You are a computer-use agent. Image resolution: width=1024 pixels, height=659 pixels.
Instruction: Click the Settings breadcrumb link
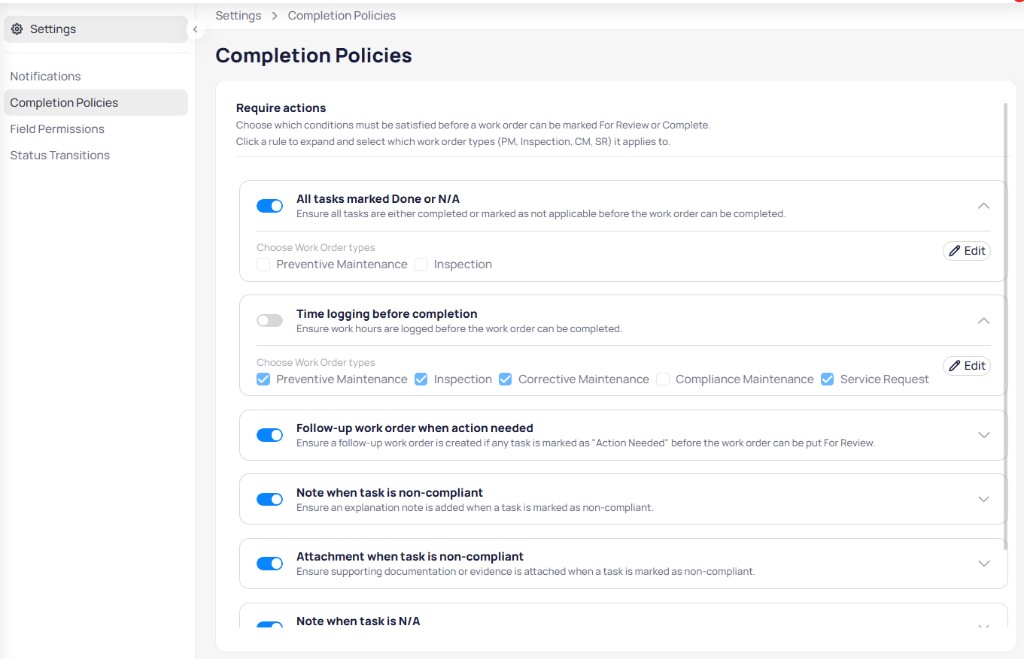238,16
